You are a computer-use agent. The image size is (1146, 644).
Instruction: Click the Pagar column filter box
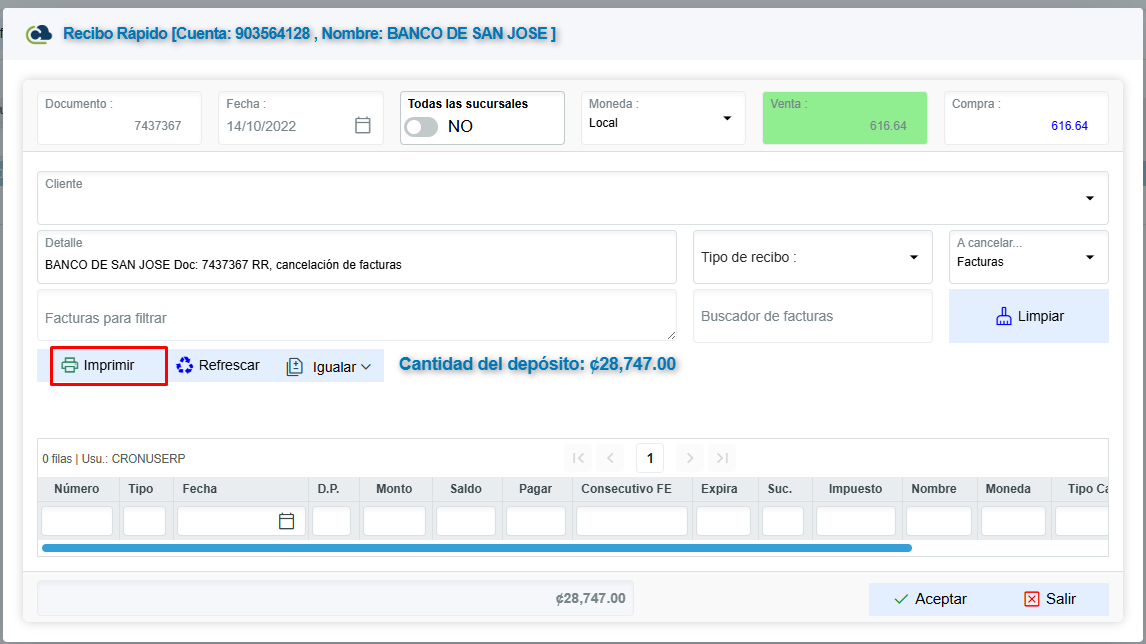pyautogui.click(x=536, y=521)
